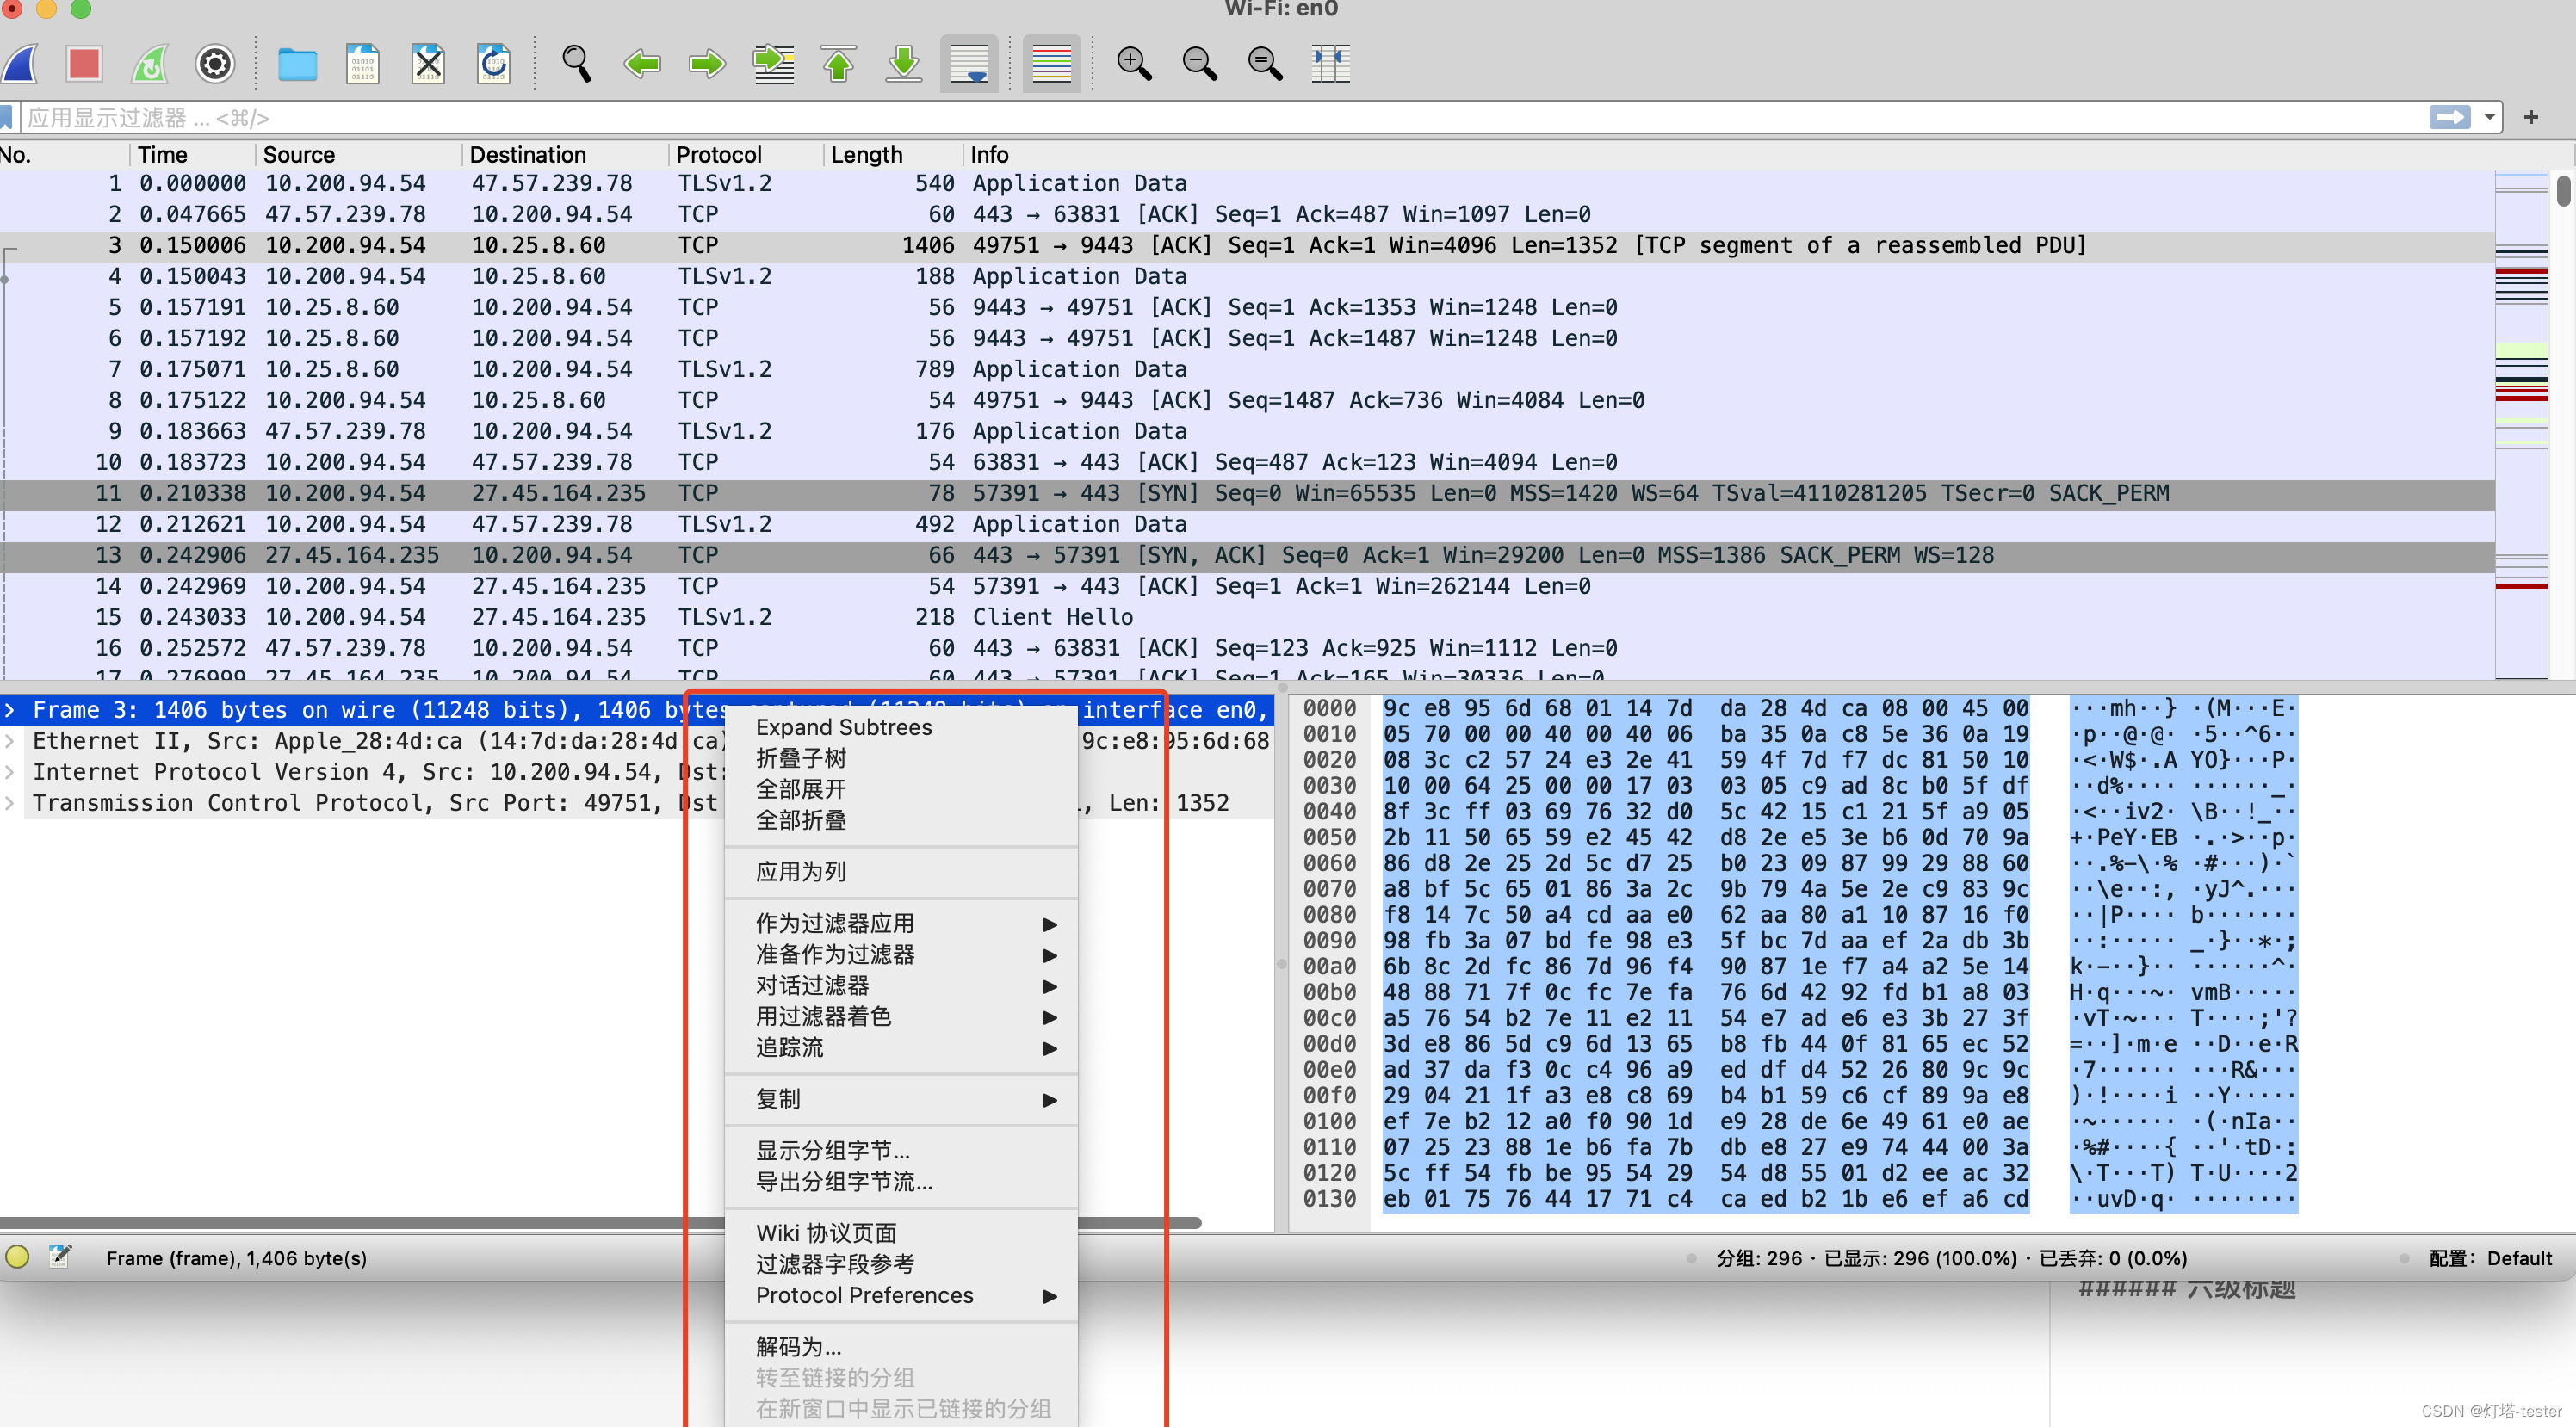Reset text to normal size icon
The width and height of the screenshot is (2576, 1427).
pyautogui.click(x=1265, y=64)
